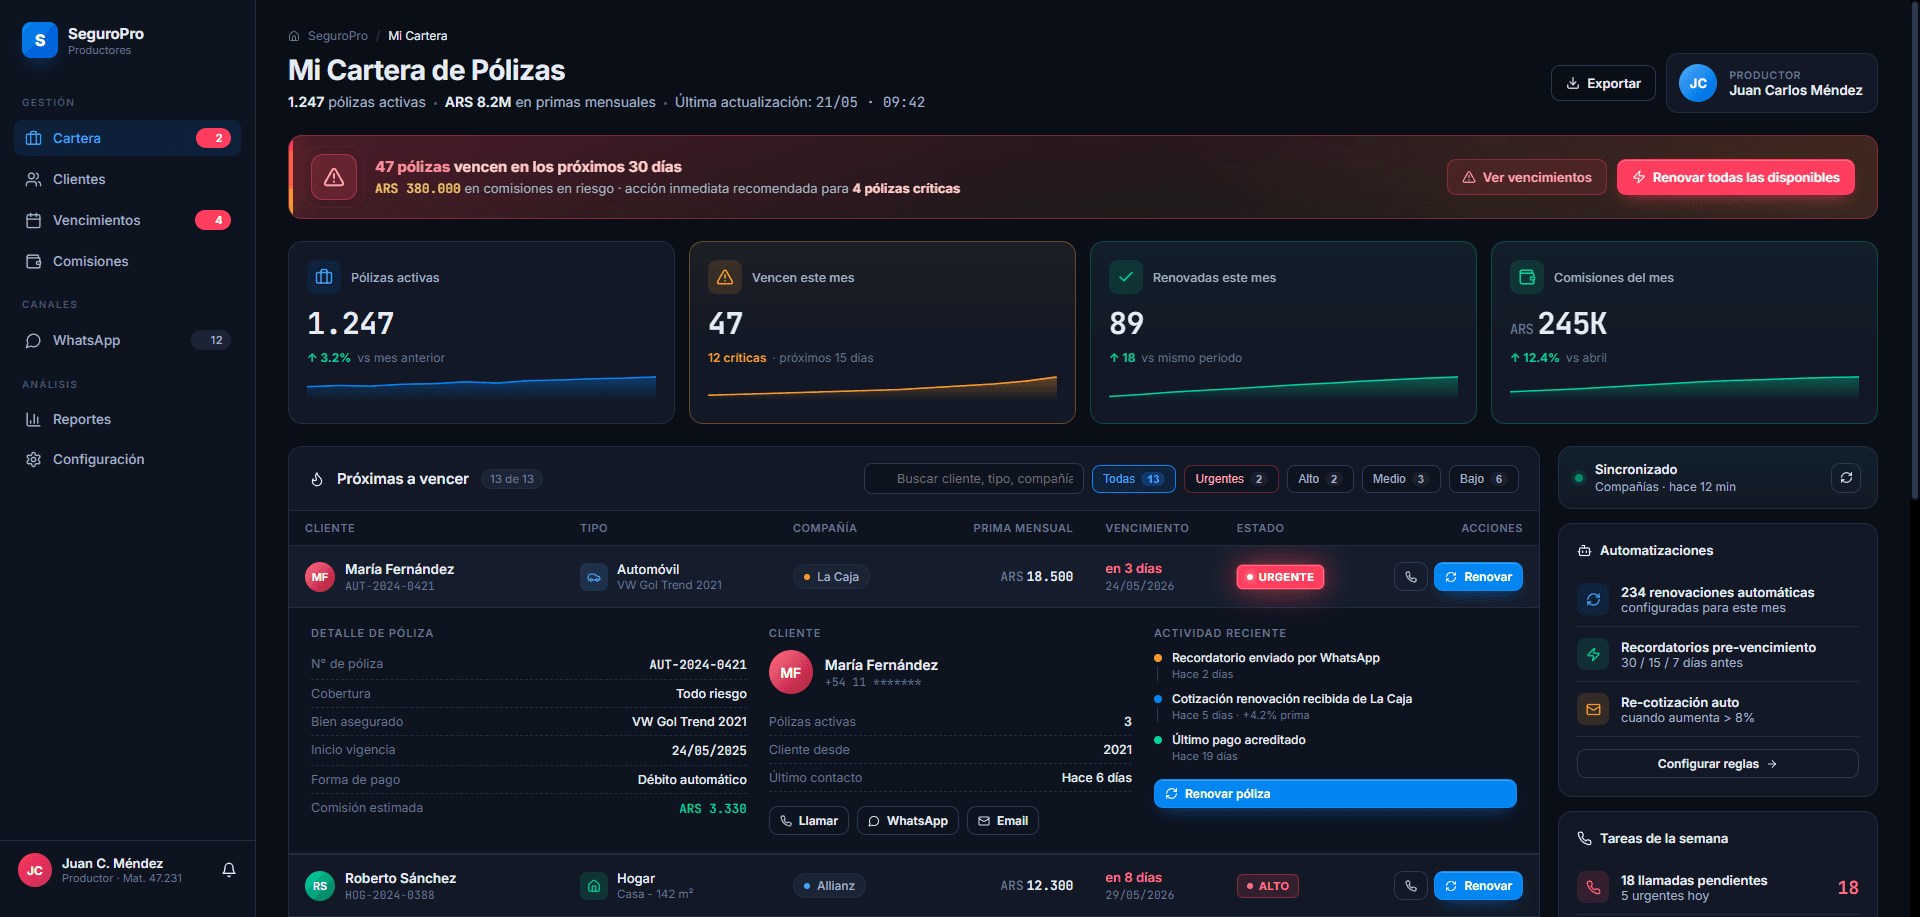Click the flame icon next to Próximas a vencer
The width and height of the screenshot is (1920, 917).
pyautogui.click(x=317, y=479)
